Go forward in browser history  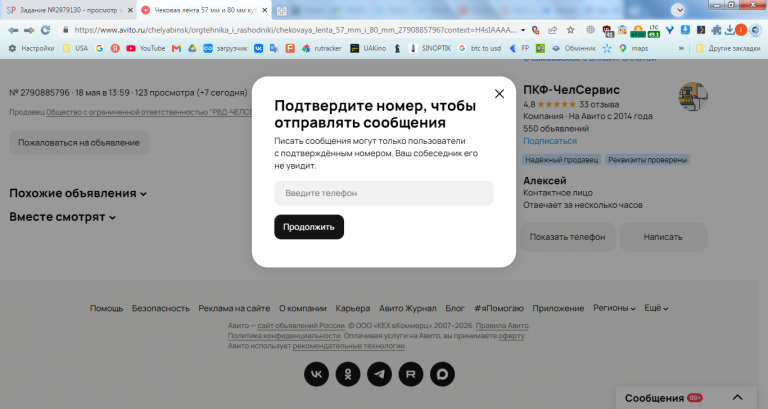click(x=29, y=30)
